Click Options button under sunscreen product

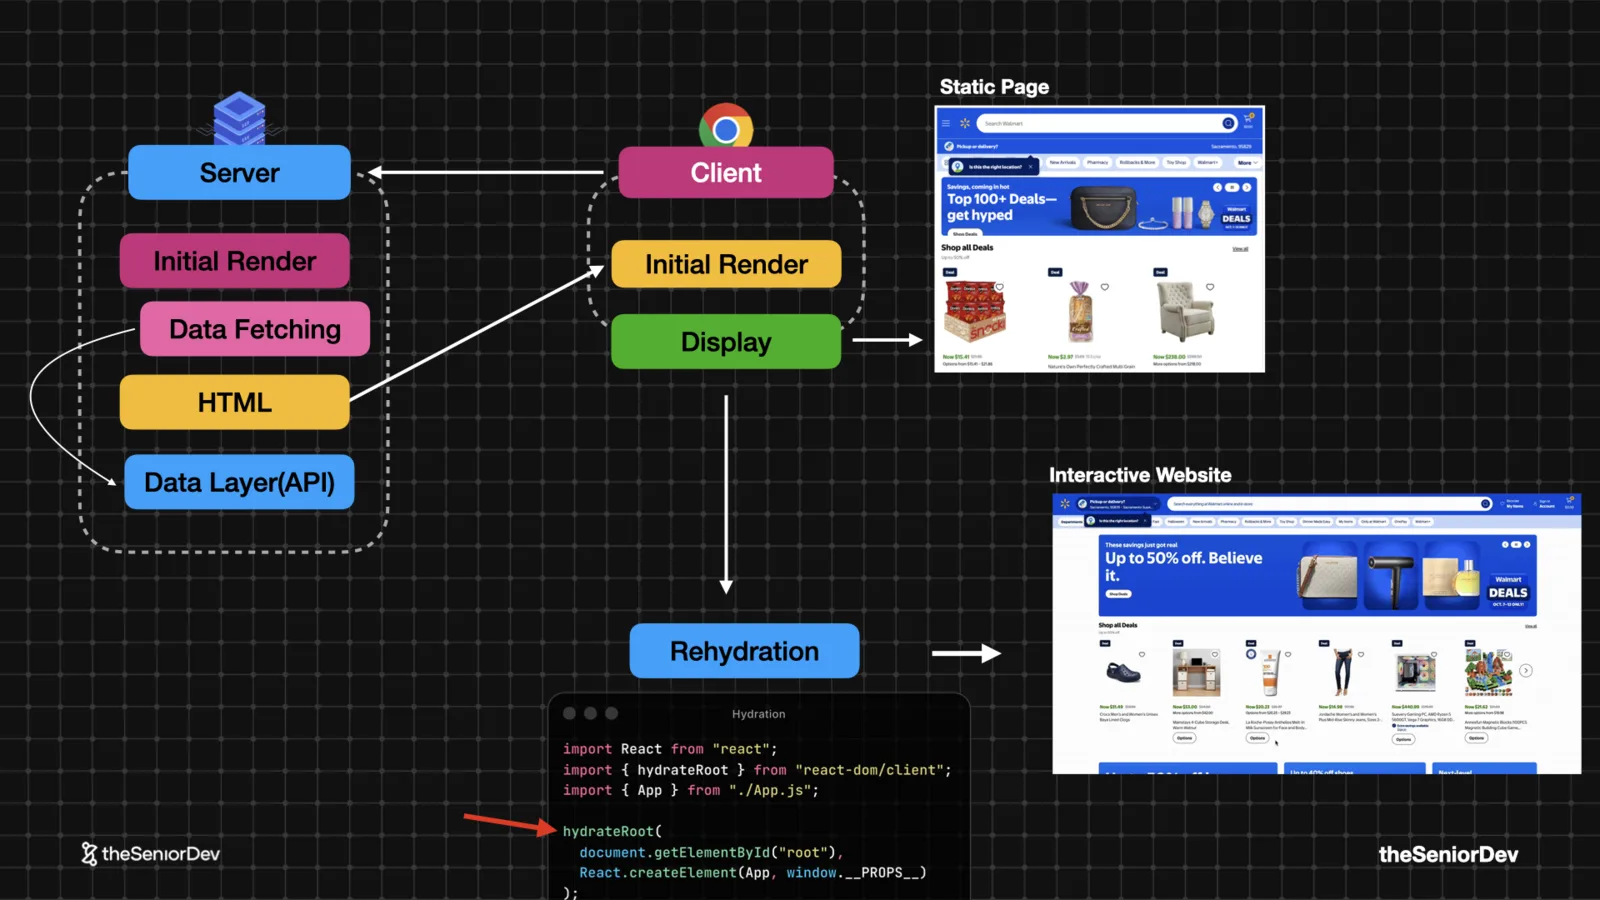tap(1258, 738)
